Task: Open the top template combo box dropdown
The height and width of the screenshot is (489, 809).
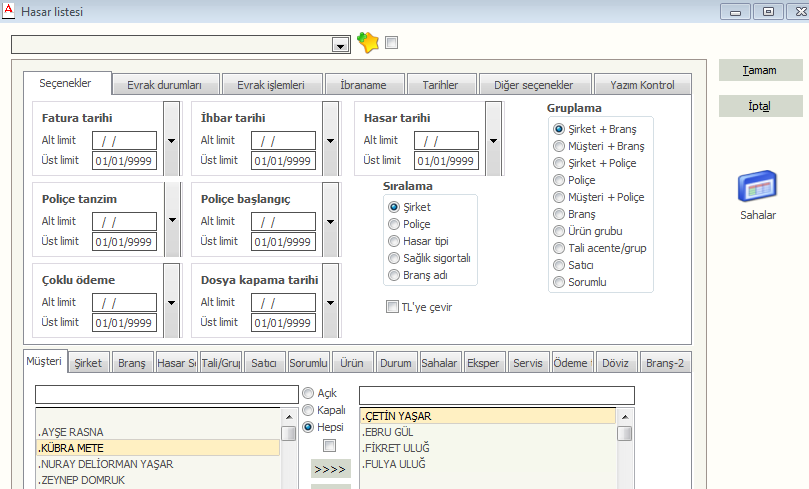Action: (x=340, y=45)
